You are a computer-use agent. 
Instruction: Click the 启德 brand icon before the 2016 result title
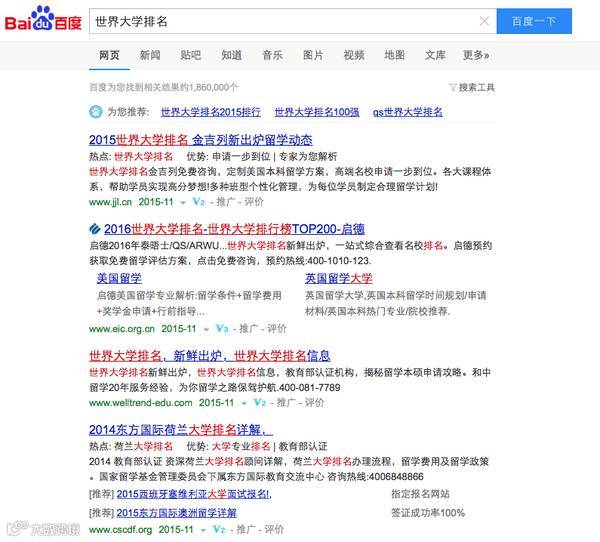95,229
